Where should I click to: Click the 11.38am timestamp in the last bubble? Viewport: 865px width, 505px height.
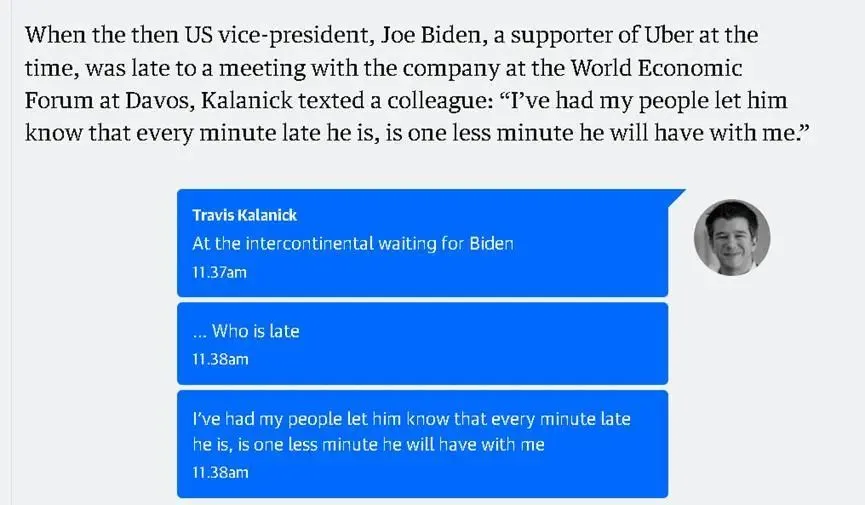pos(219,471)
